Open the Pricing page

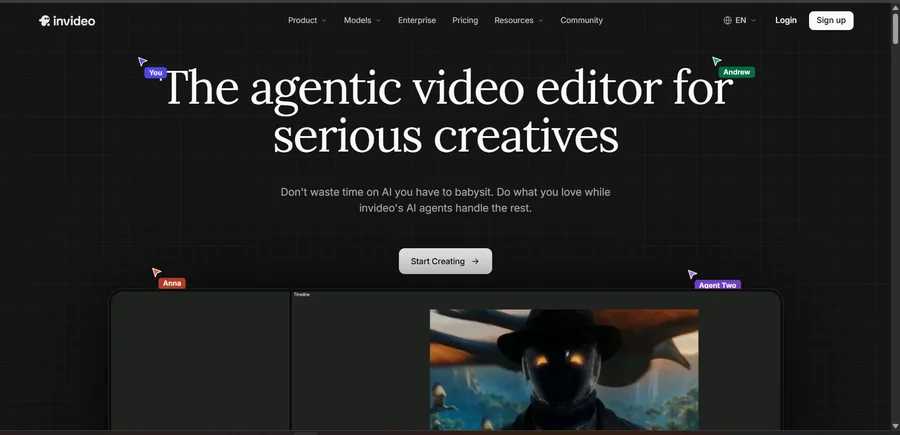[465, 20]
